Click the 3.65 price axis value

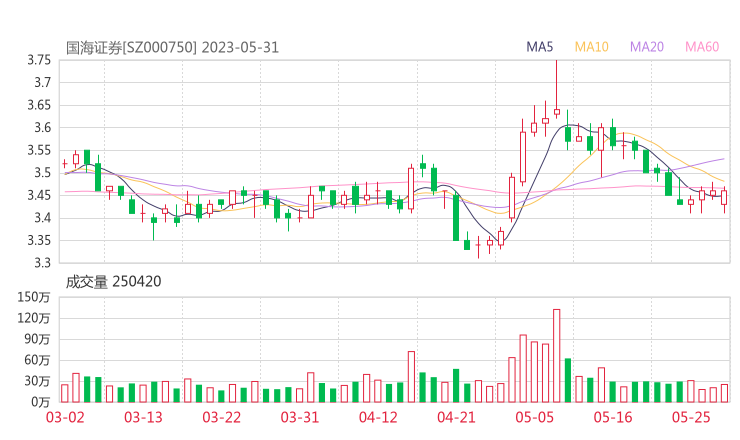pos(39,105)
